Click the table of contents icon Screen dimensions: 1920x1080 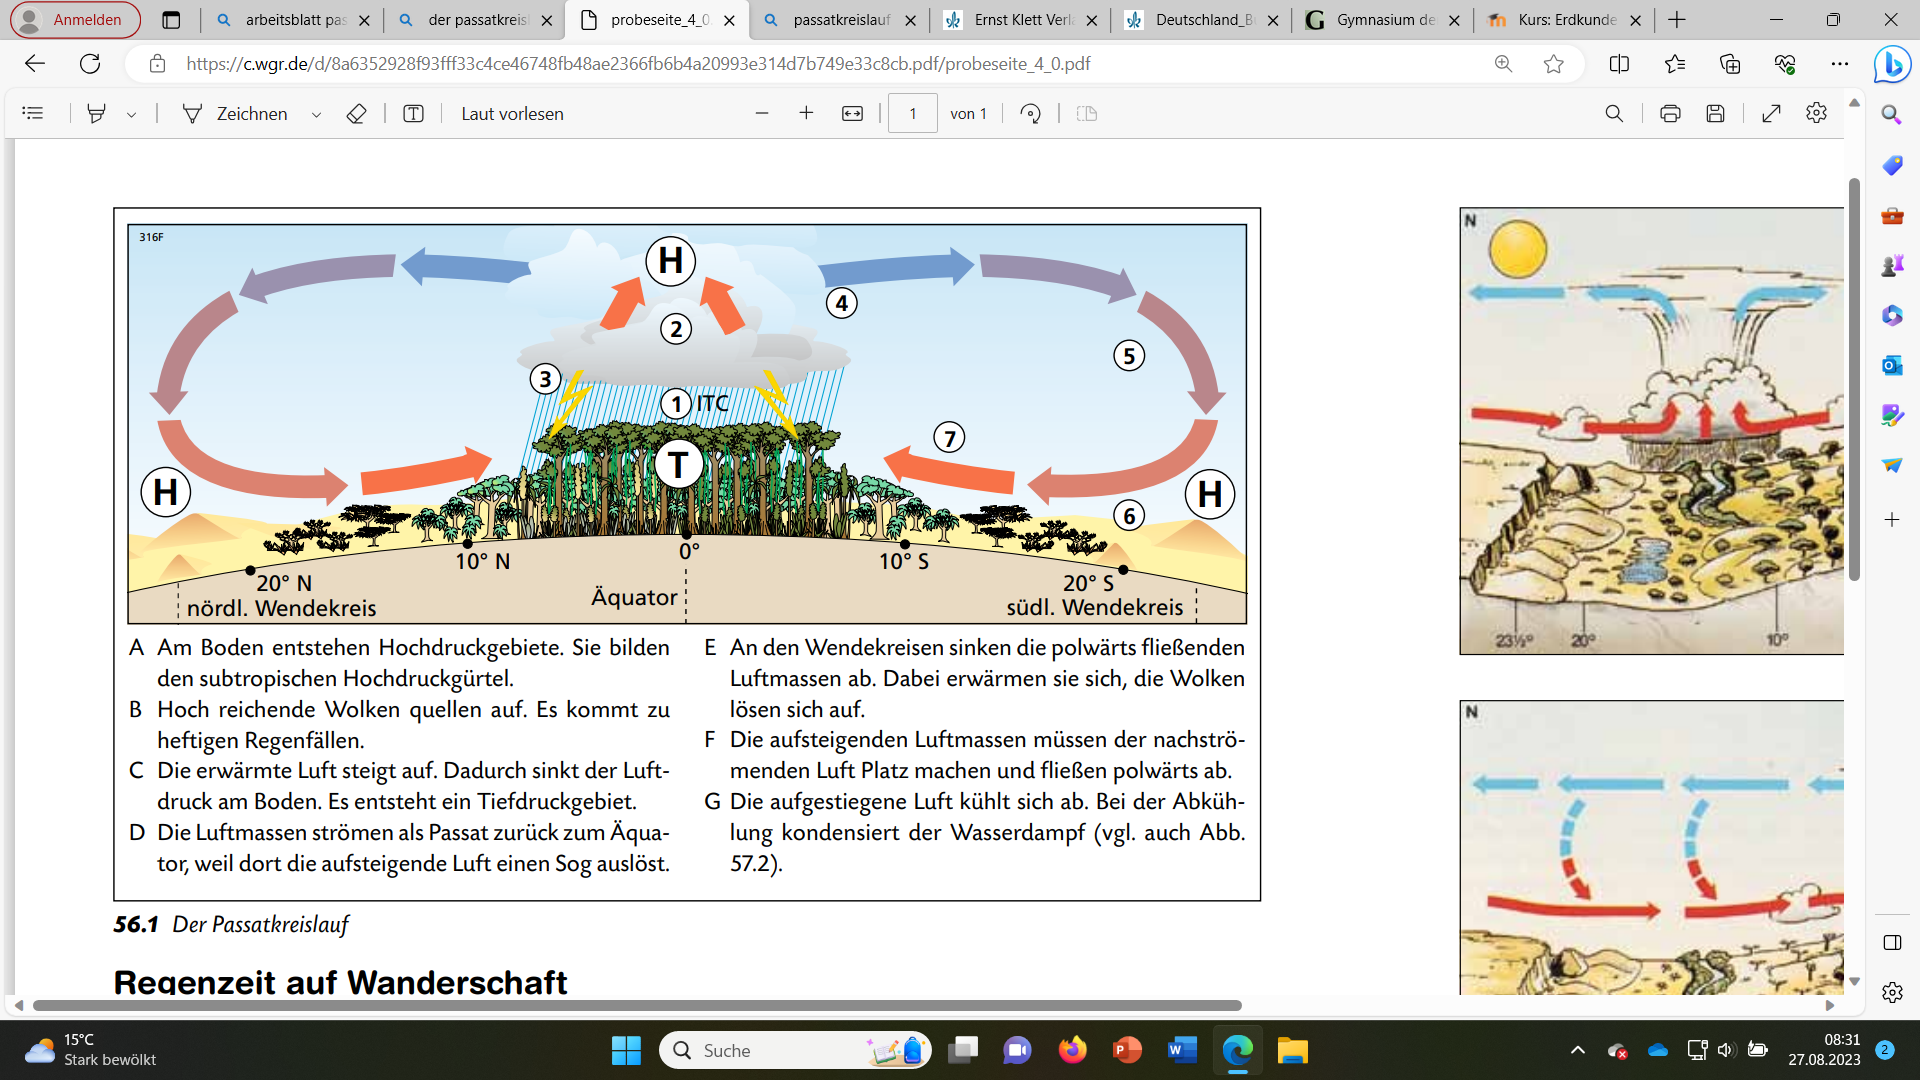click(x=33, y=114)
